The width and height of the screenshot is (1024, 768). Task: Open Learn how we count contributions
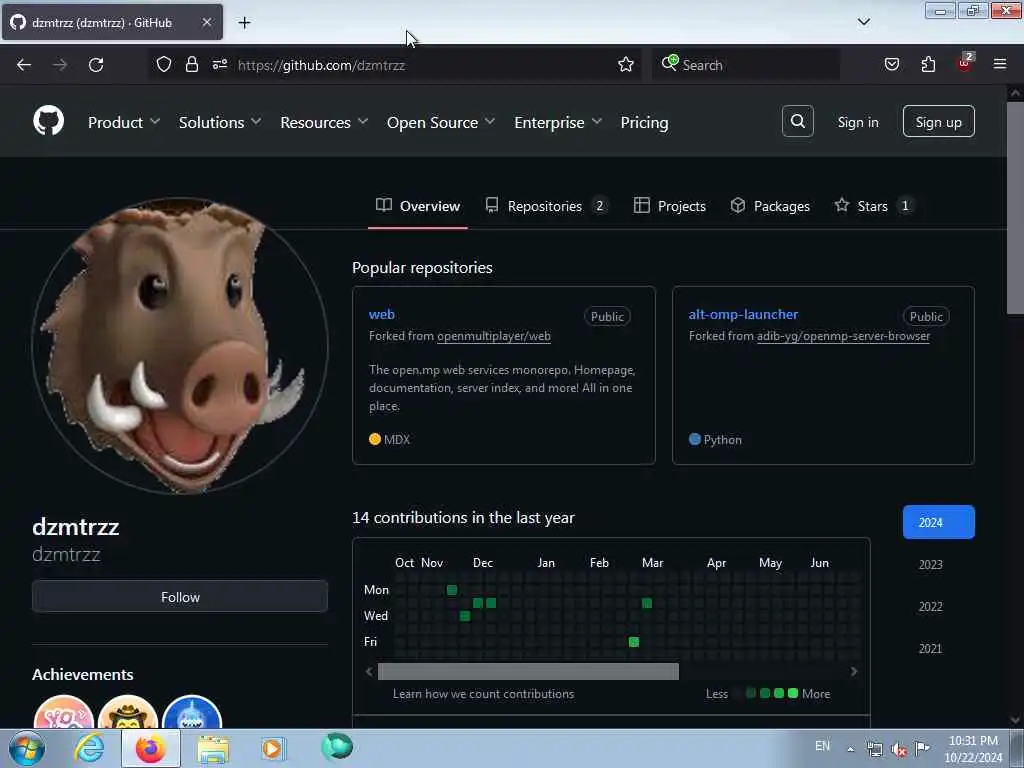point(483,694)
